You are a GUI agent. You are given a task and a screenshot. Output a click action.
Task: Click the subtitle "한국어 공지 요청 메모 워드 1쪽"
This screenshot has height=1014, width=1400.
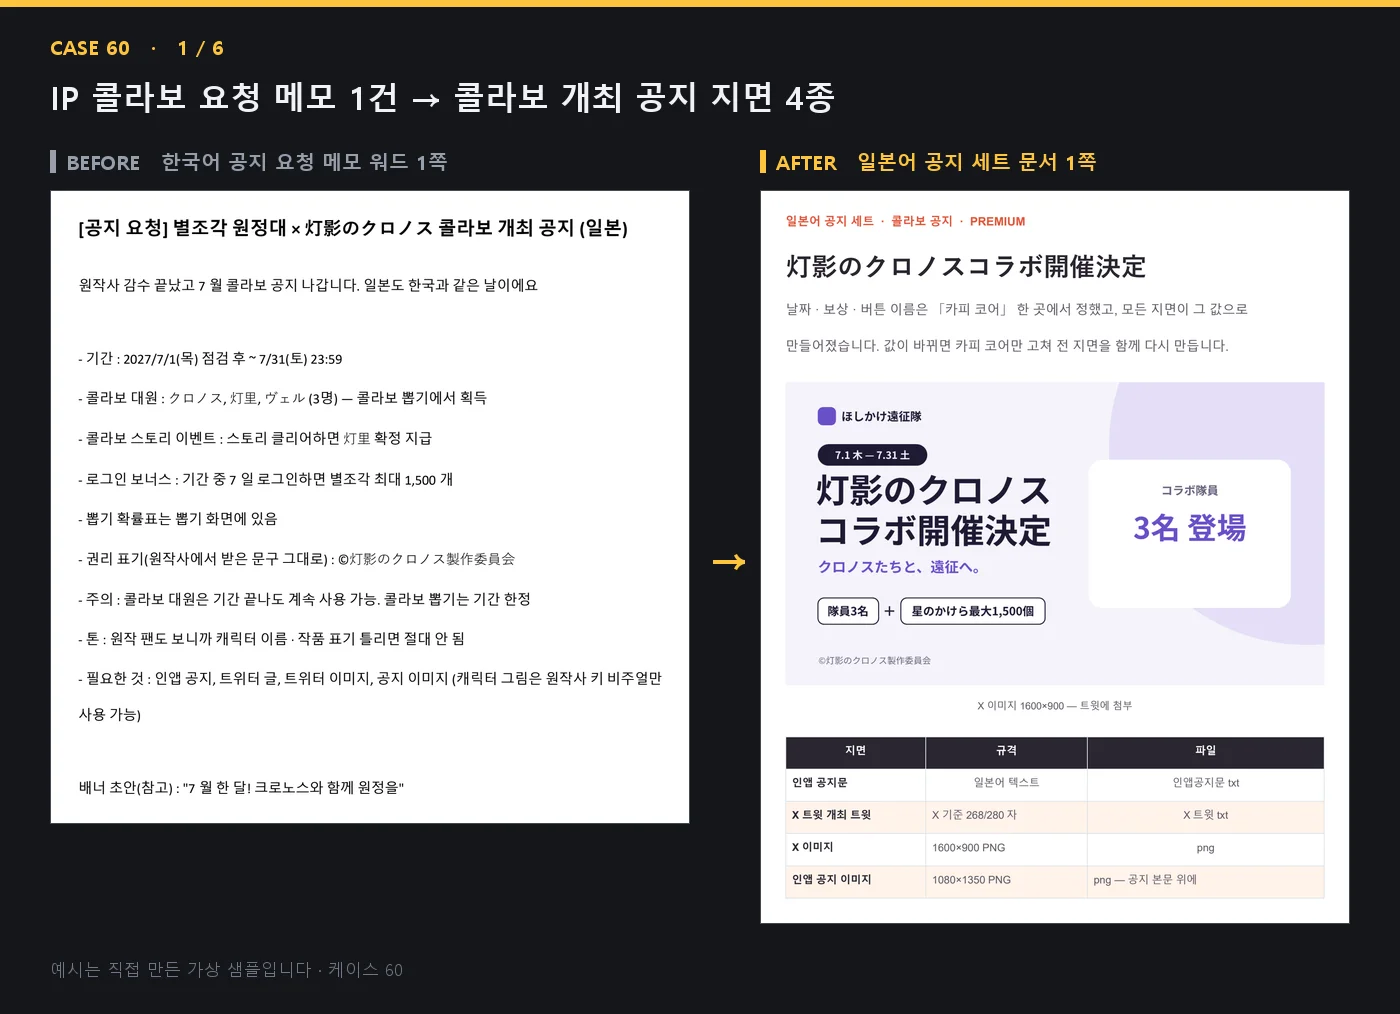[304, 162]
